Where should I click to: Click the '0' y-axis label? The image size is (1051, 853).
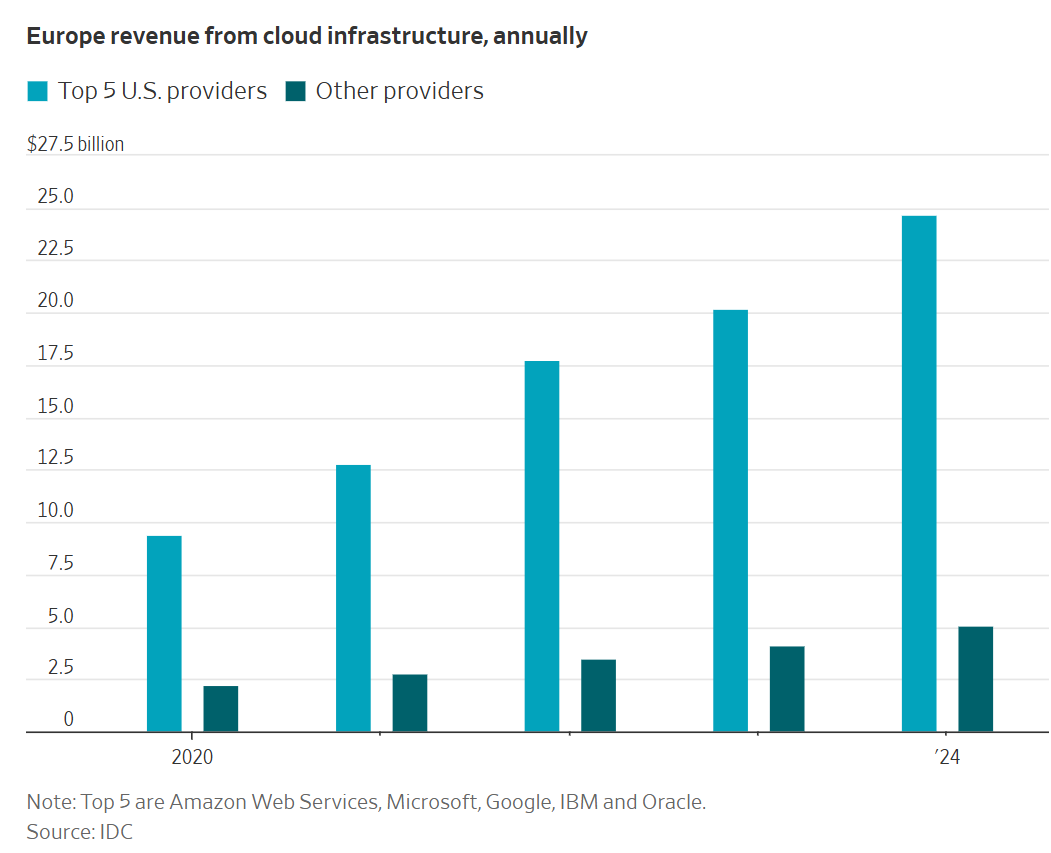(x=69, y=720)
